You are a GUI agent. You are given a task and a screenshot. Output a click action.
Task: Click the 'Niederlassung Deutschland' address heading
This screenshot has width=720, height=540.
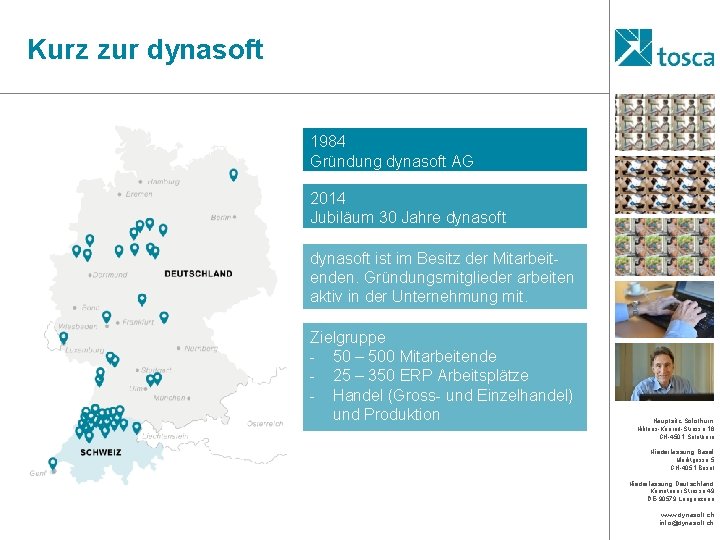pos(671,484)
